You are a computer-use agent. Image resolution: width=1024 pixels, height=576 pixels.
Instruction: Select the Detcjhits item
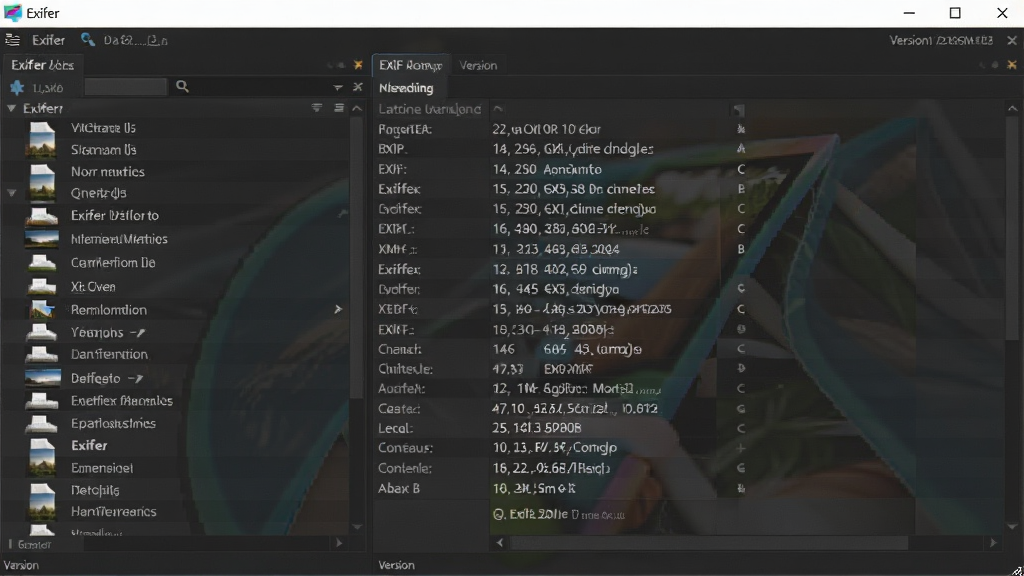point(95,490)
